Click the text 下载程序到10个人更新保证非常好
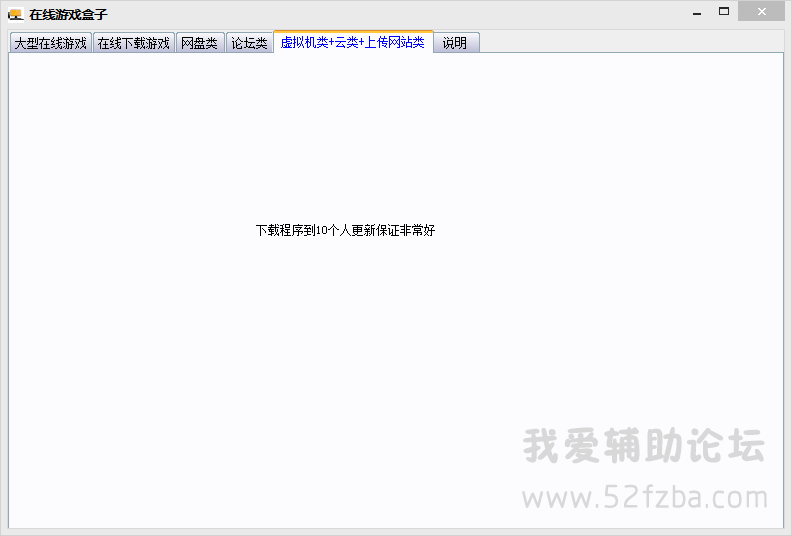 tap(345, 230)
